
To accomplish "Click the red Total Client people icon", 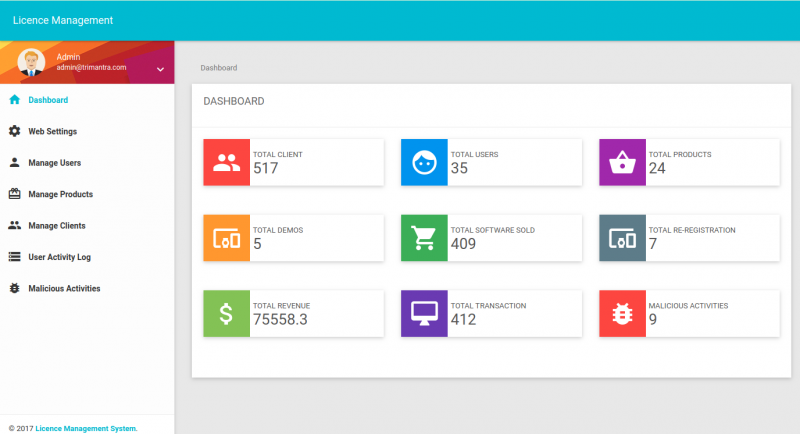I will click(226, 162).
